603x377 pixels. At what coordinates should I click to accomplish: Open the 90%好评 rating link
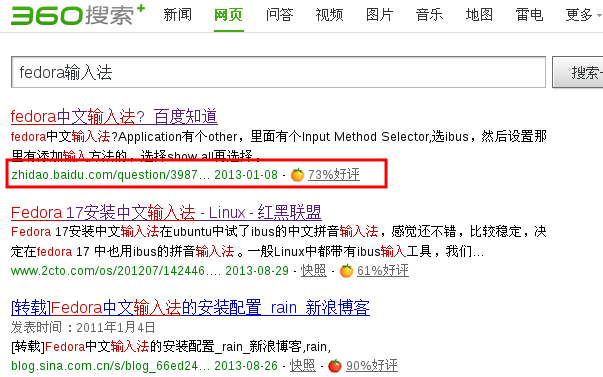click(372, 366)
